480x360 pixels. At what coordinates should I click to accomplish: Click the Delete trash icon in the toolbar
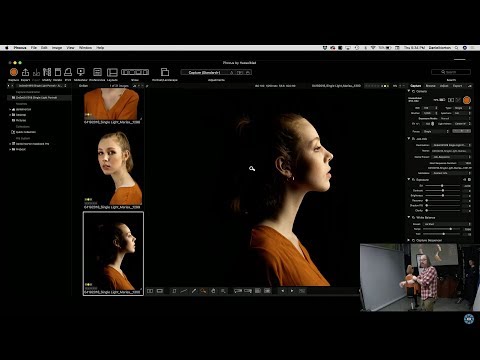click(x=58, y=72)
